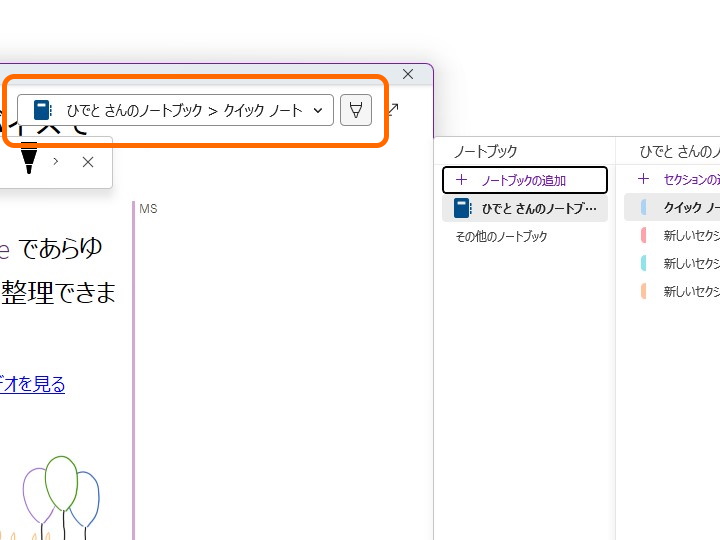Select 'ひでと さんのノートブ…' in notebook list

[525, 208]
